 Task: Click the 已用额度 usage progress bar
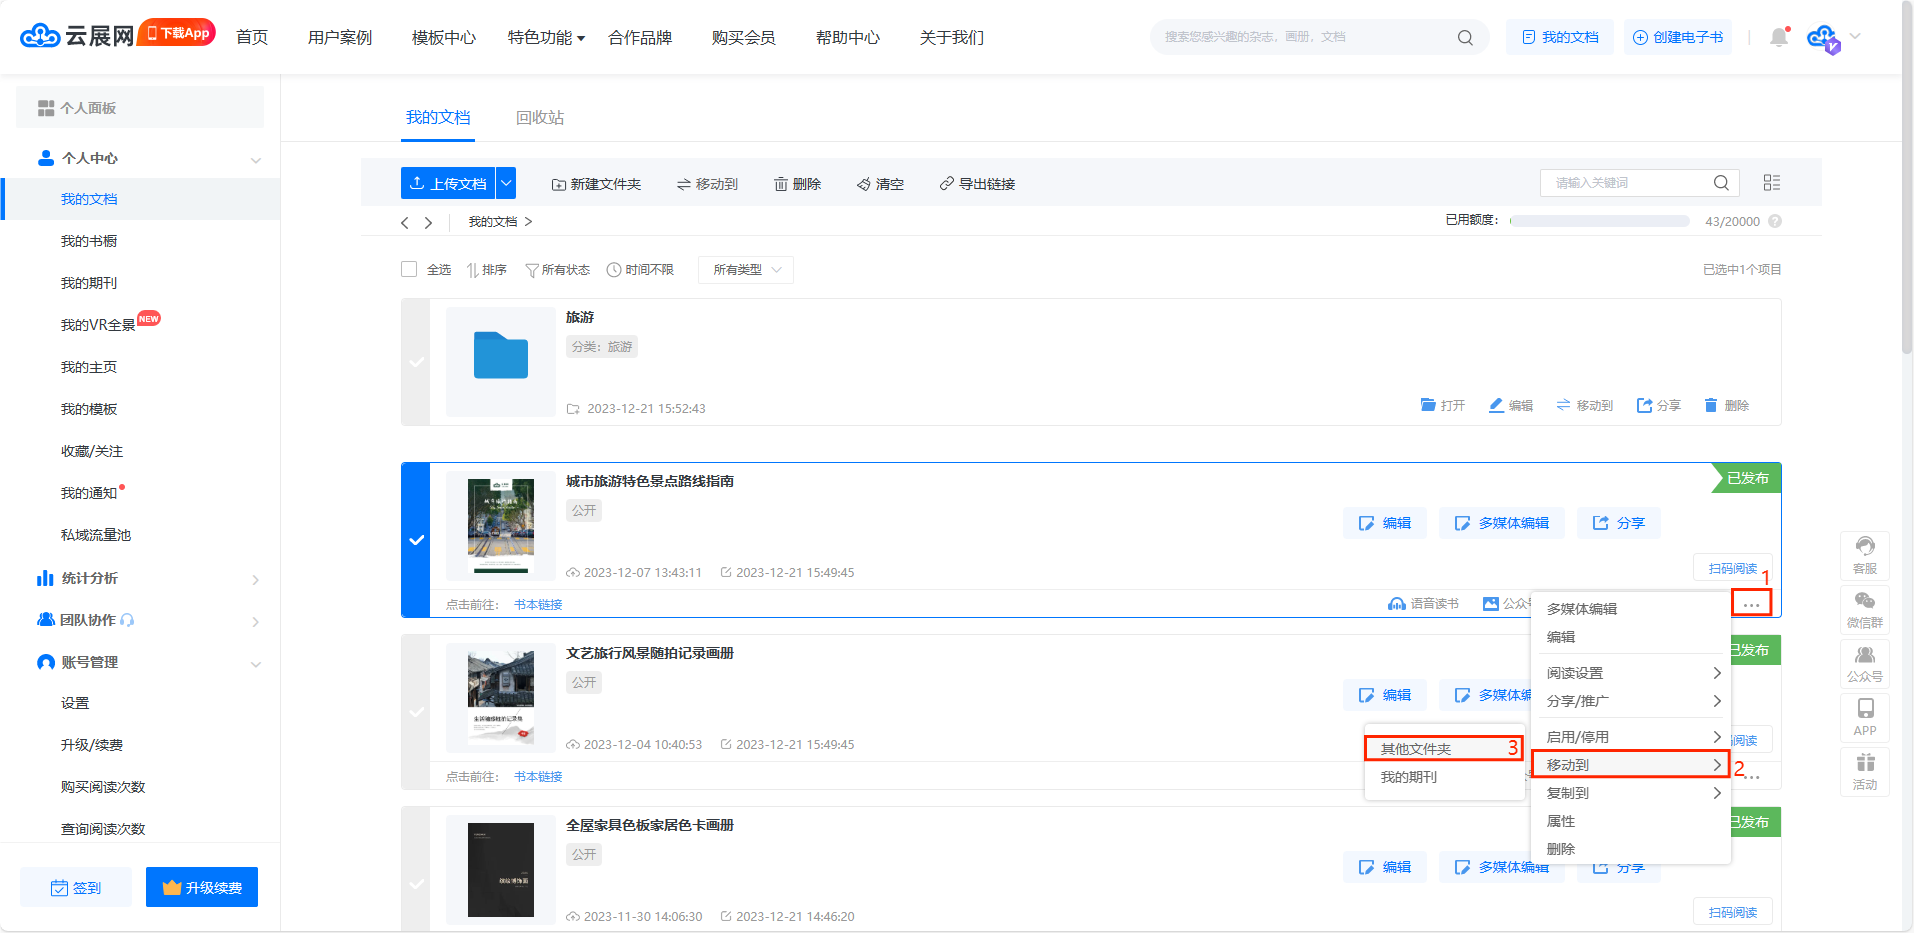pyautogui.click(x=1599, y=221)
